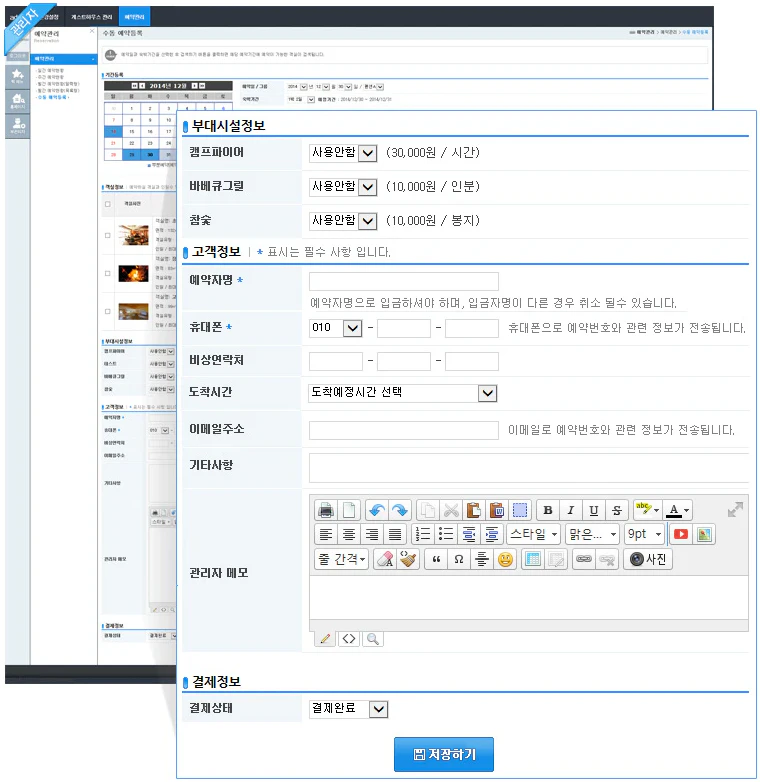The width and height of the screenshot is (760, 782).
Task: Click homepage house icon in background sidebar
Action: [17, 101]
